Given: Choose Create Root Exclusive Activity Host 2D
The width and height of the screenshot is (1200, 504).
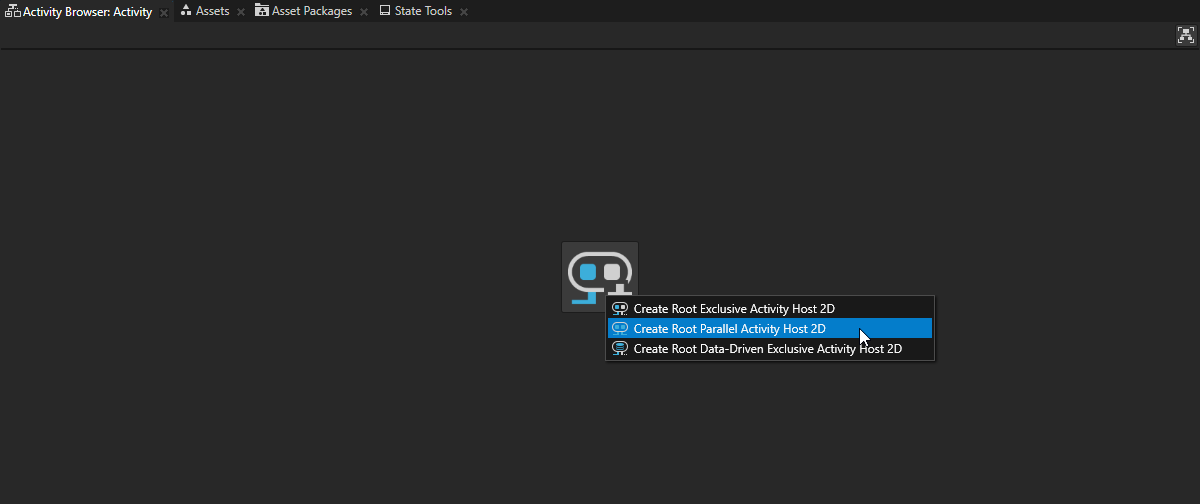Looking at the screenshot, I should point(770,309).
